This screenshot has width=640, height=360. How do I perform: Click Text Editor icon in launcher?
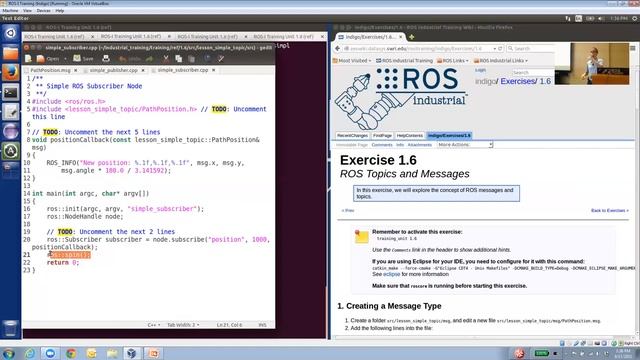[x=11, y=111]
